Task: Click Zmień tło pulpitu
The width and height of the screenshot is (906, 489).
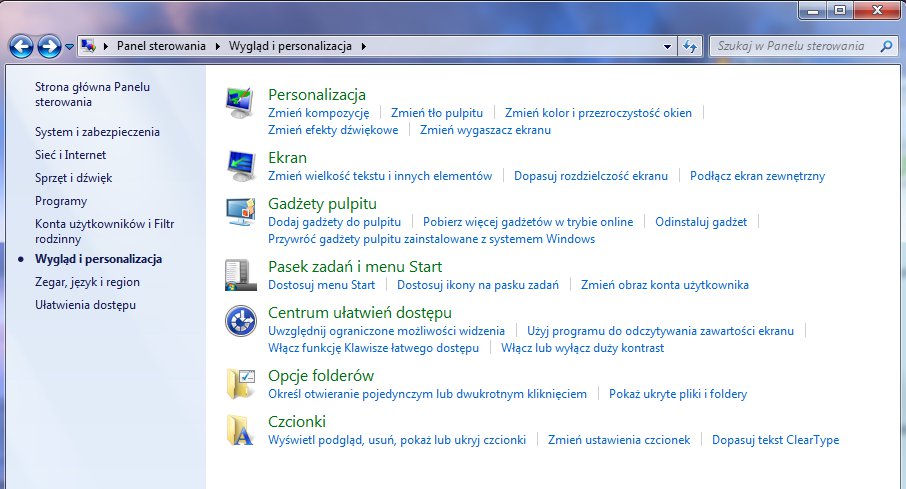Action: [437, 113]
